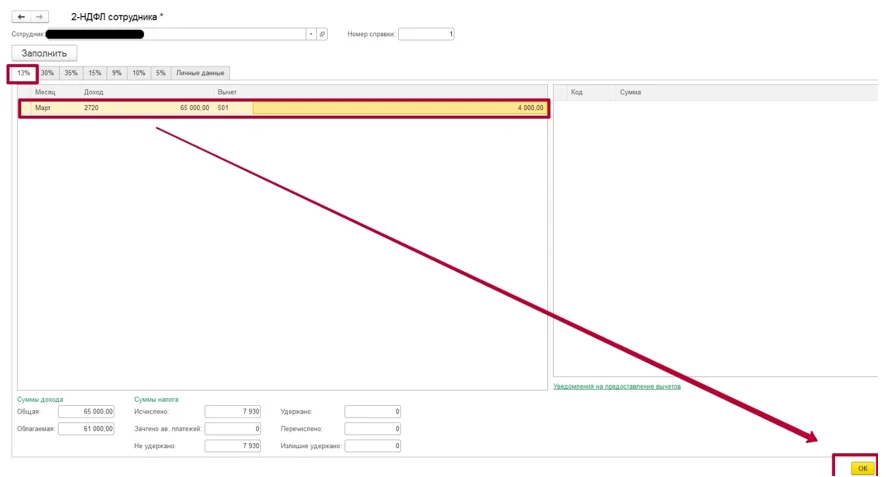The width and height of the screenshot is (886, 477).
Task: Select the Март income row
Action: point(284,108)
